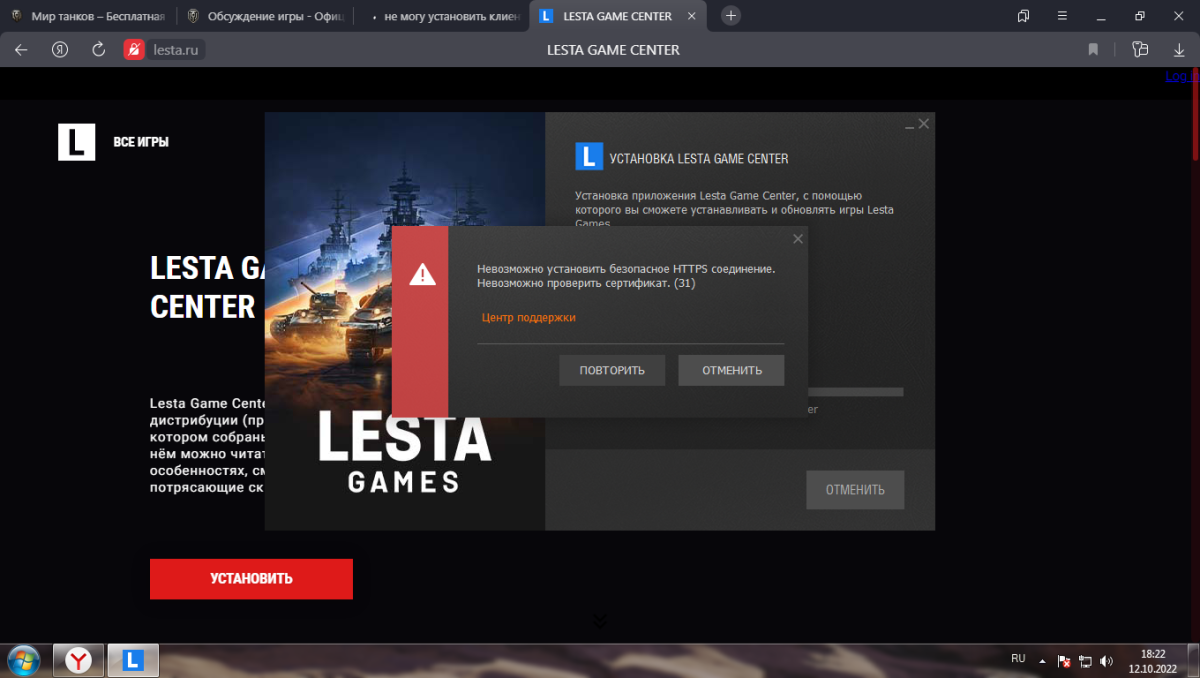
Task: Reload the page with refresh icon
Action: [x=98, y=50]
